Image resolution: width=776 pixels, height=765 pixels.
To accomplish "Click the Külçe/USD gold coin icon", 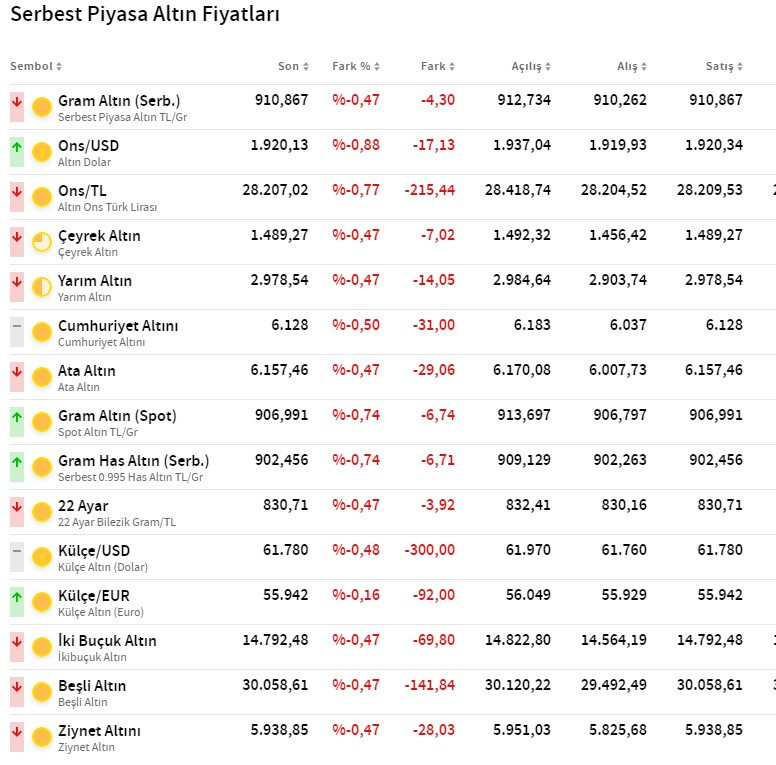I will click(x=42, y=558).
